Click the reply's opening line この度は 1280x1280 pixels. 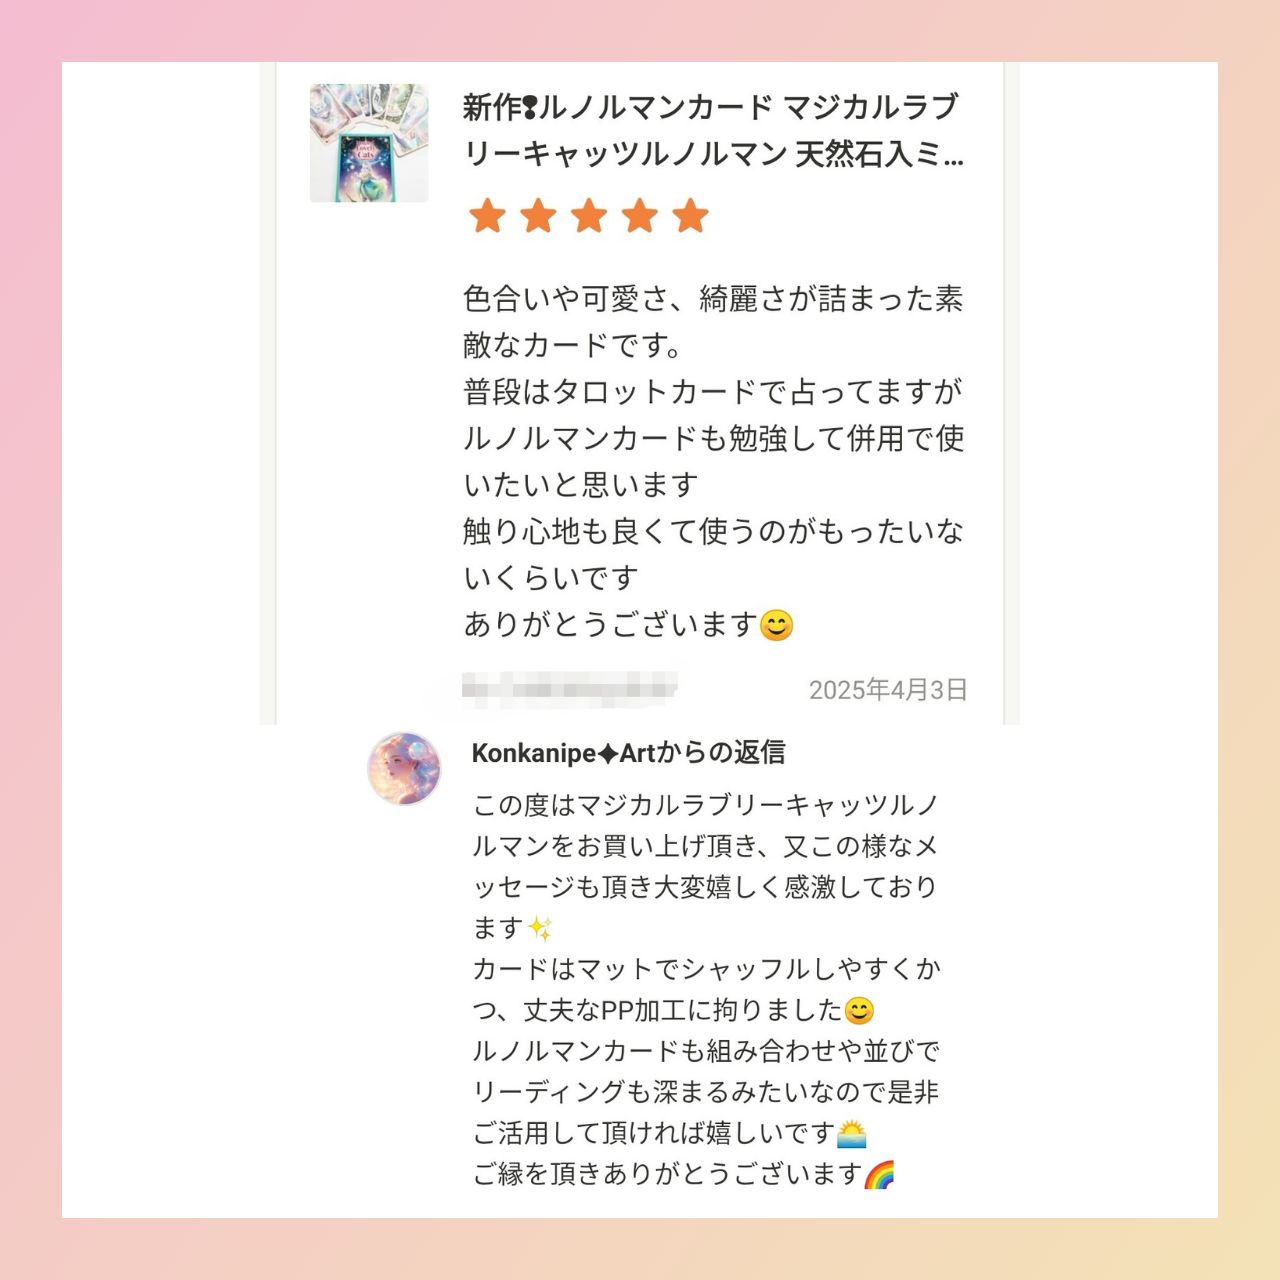(x=705, y=805)
